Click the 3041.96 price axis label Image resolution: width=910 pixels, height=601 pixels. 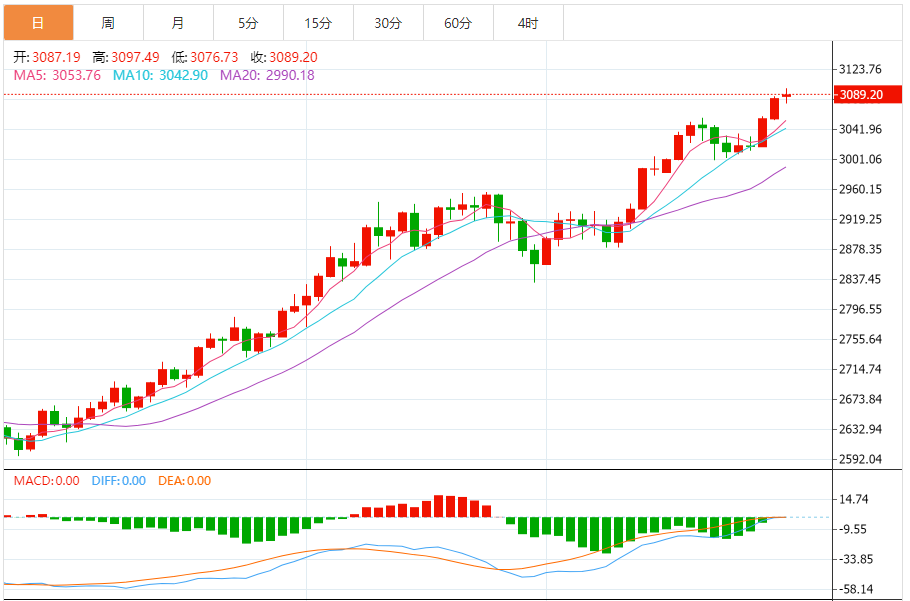coord(860,129)
